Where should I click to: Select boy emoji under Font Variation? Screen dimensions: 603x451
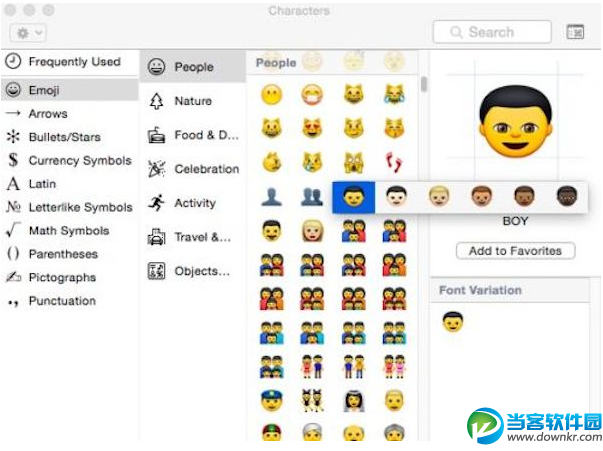tap(453, 321)
